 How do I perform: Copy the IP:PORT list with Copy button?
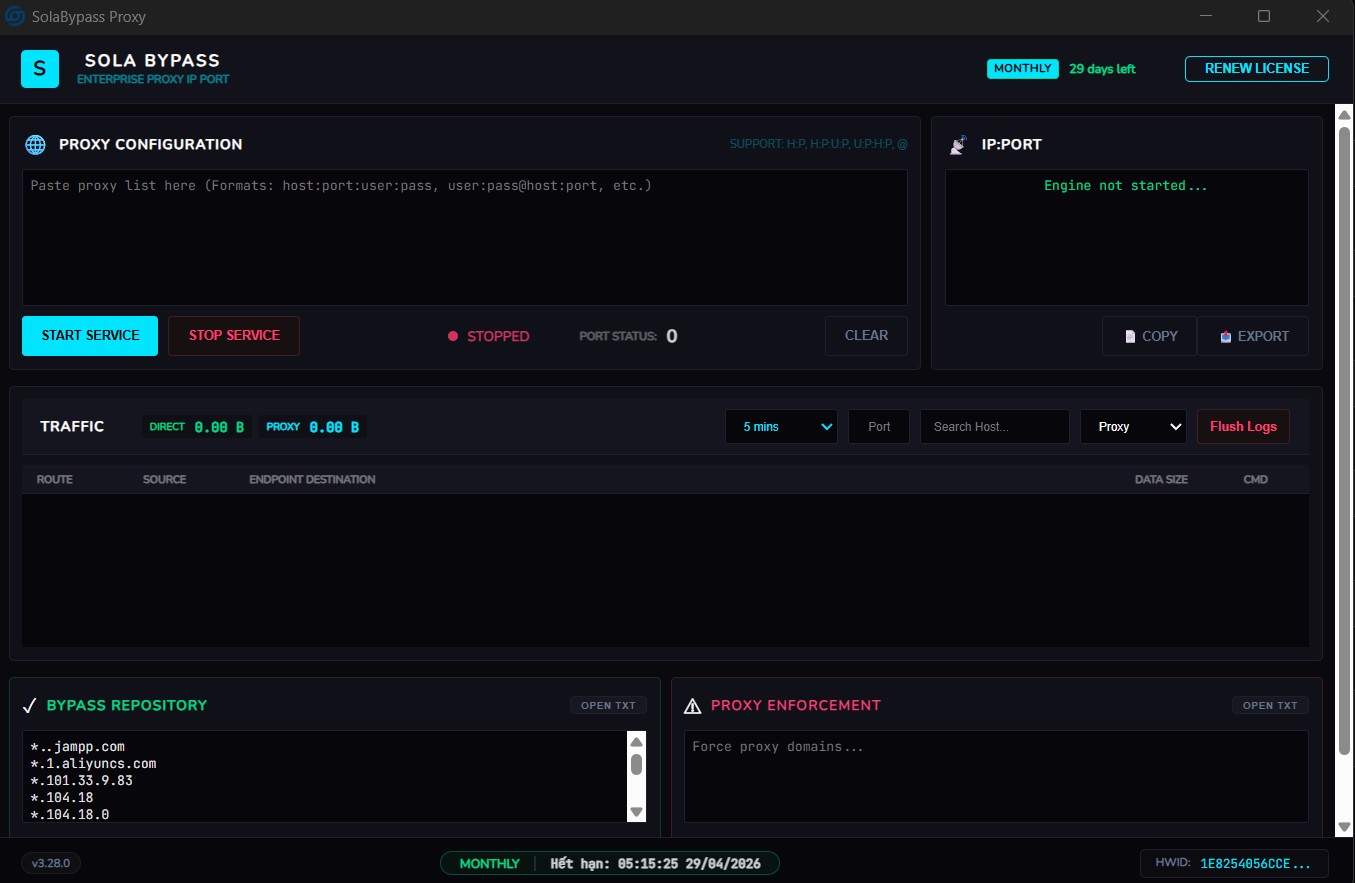point(1149,336)
